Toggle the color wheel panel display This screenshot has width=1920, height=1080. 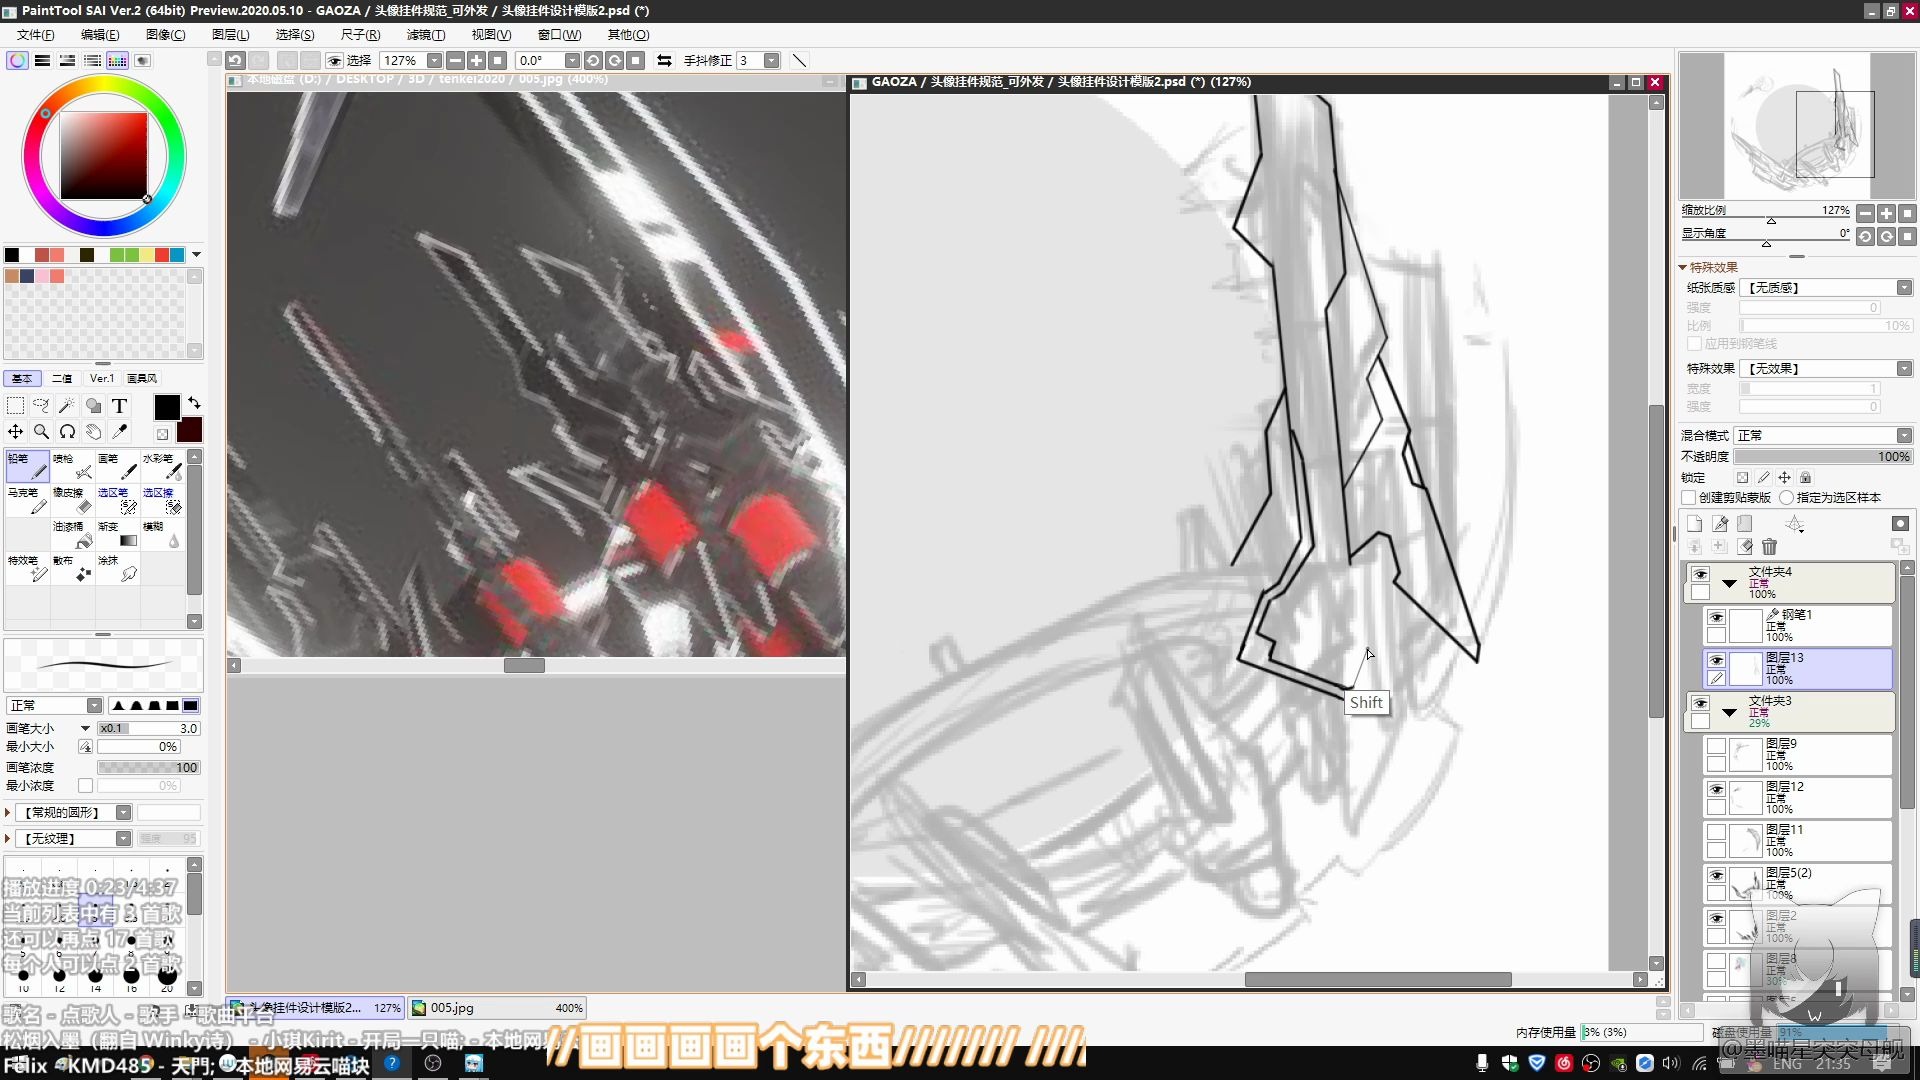point(18,60)
